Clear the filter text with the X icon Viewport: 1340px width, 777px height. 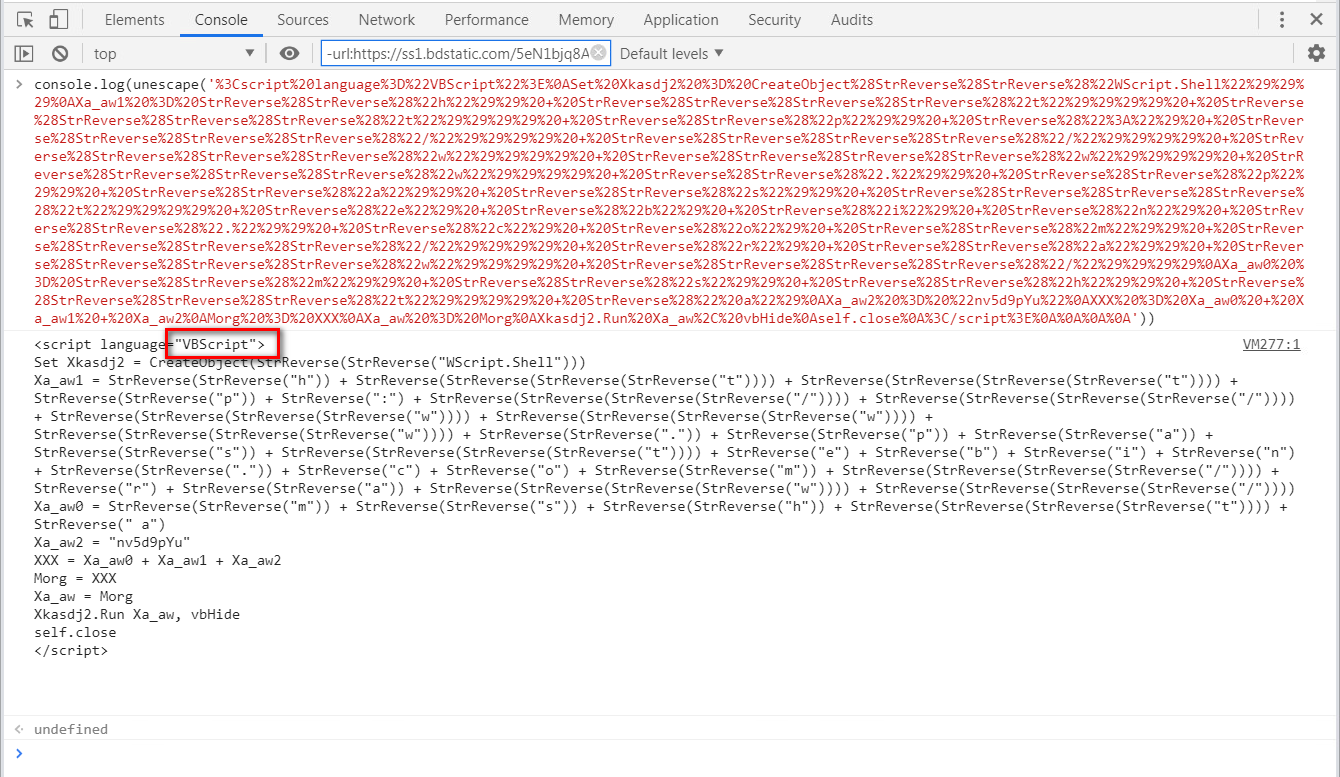[x=598, y=53]
